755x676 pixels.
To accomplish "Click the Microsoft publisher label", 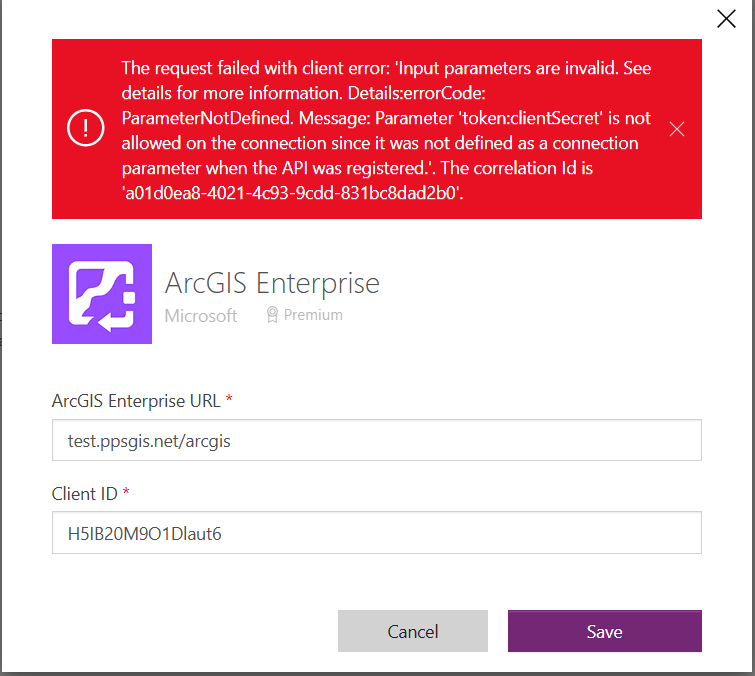I will click(201, 316).
